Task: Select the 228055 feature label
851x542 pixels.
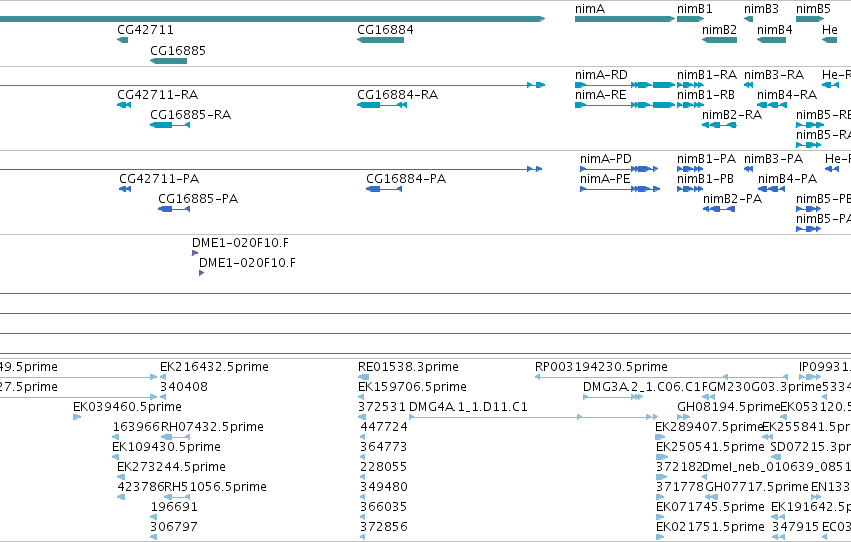Action: coord(384,467)
